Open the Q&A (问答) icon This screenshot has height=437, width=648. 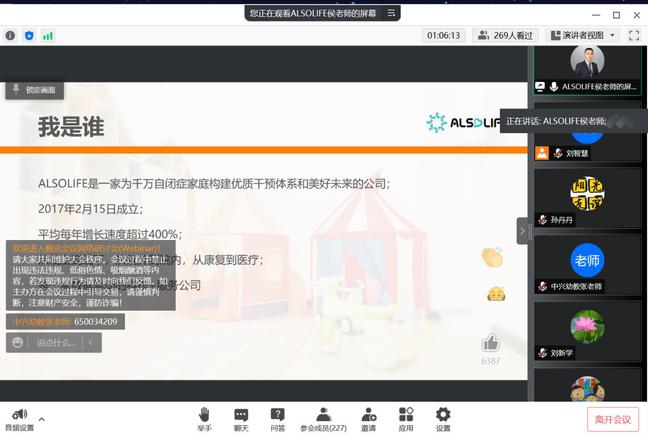(x=277, y=418)
